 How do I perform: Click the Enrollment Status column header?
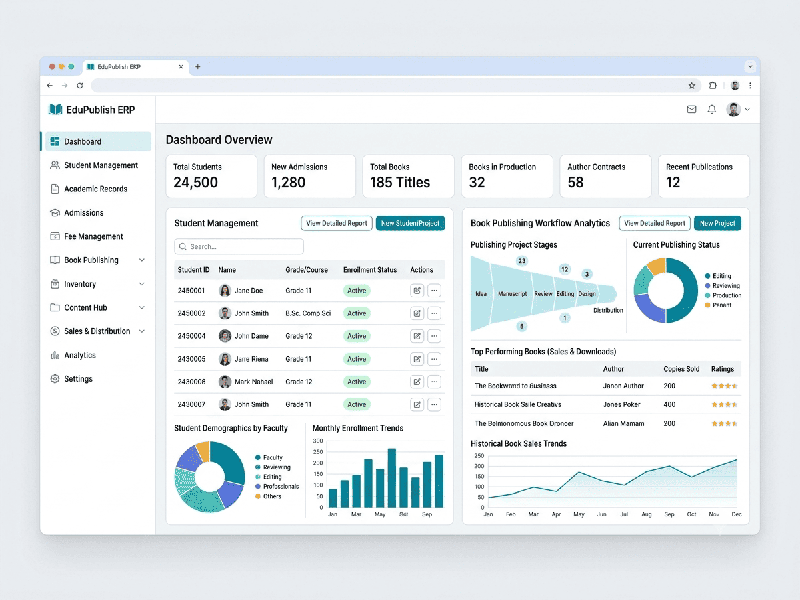coord(370,270)
